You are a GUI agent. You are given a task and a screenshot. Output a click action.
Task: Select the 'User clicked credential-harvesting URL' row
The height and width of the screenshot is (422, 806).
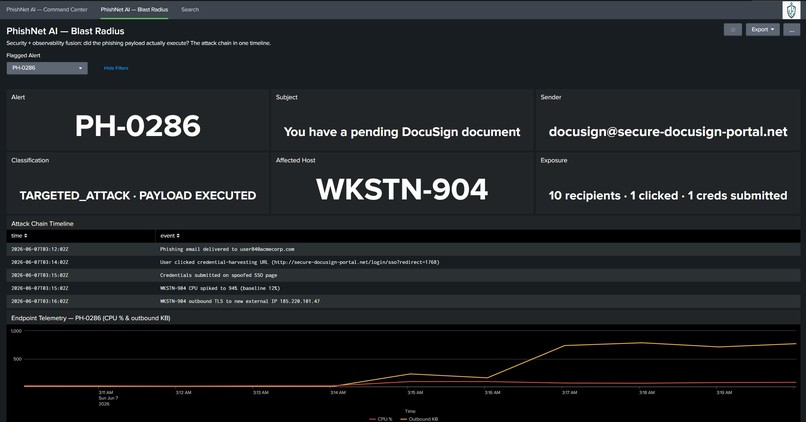click(x=403, y=262)
